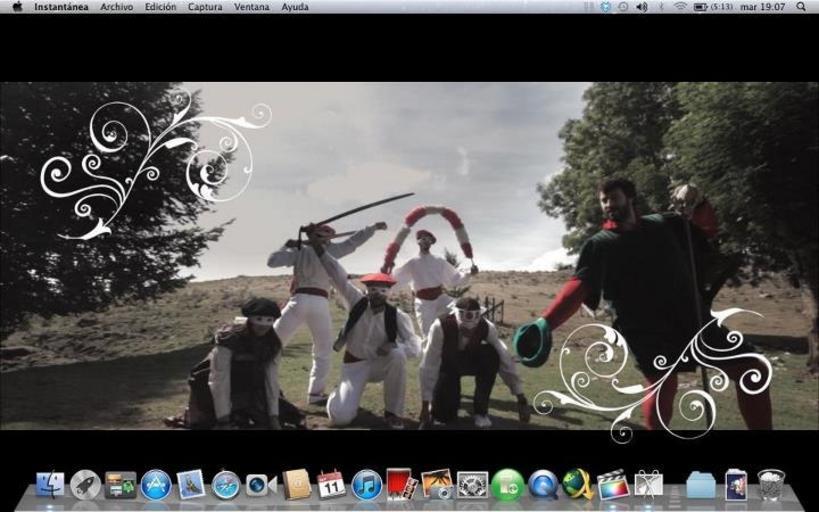
Task: Open the Edición menu
Action: [160, 7]
